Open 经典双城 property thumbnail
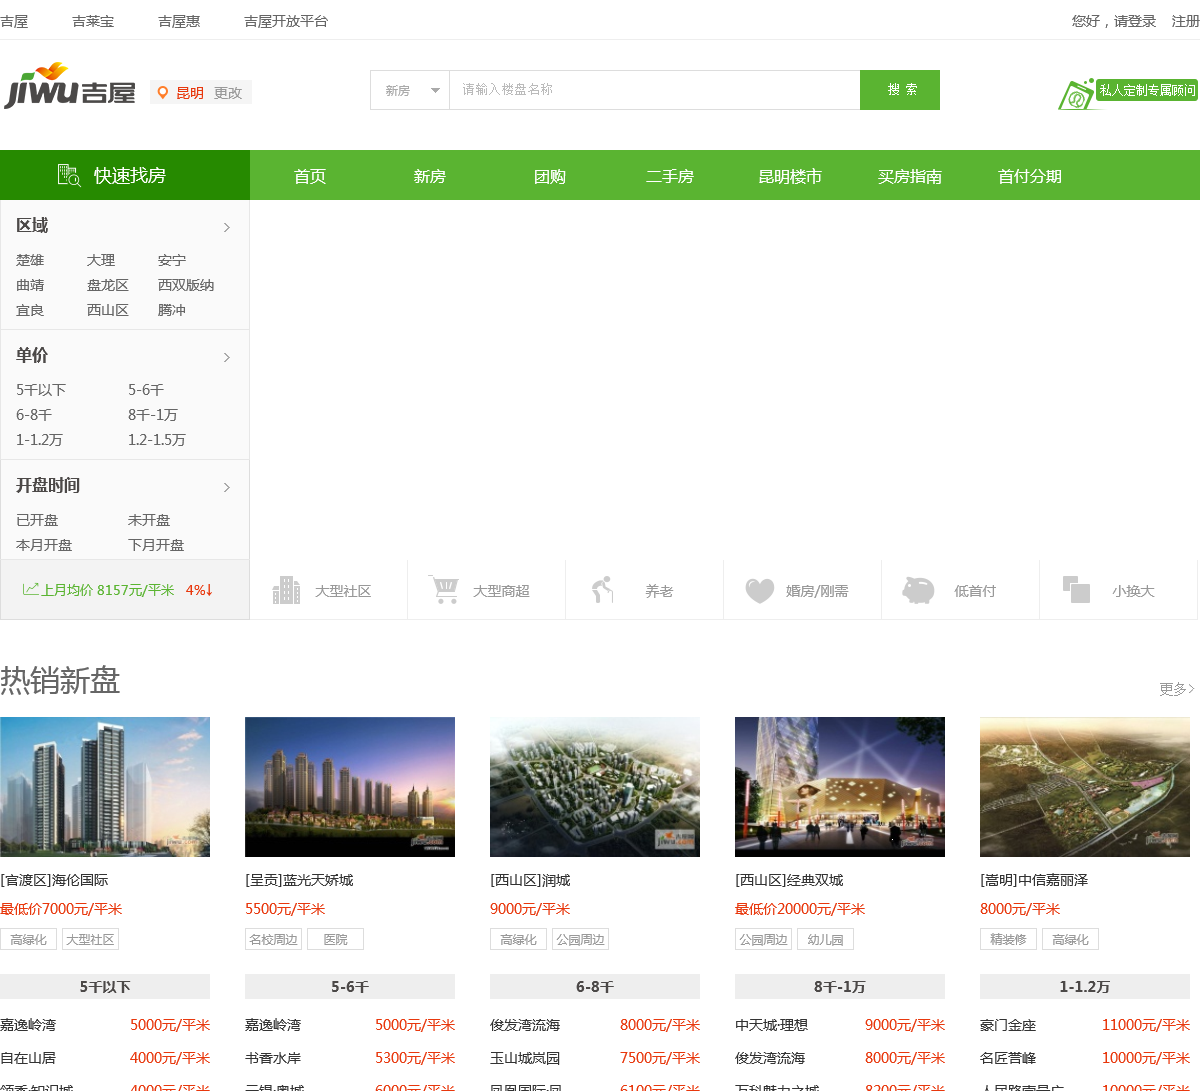The width and height of the screenshot is (1200, 1091). click(840, 787)
